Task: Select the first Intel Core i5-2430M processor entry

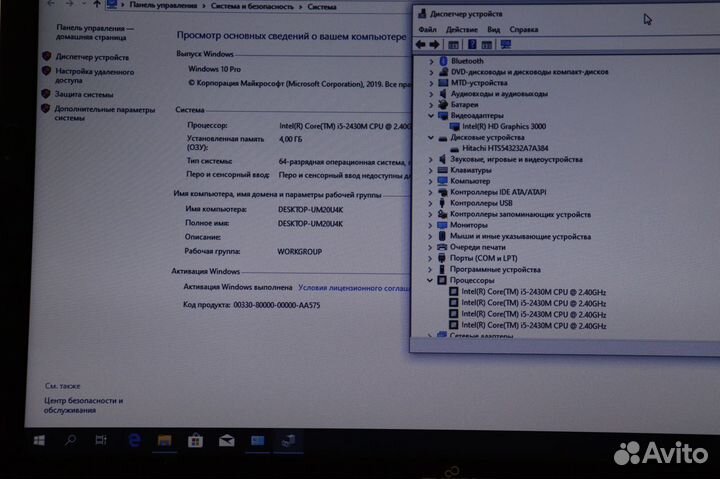Action: click(534, 292)
